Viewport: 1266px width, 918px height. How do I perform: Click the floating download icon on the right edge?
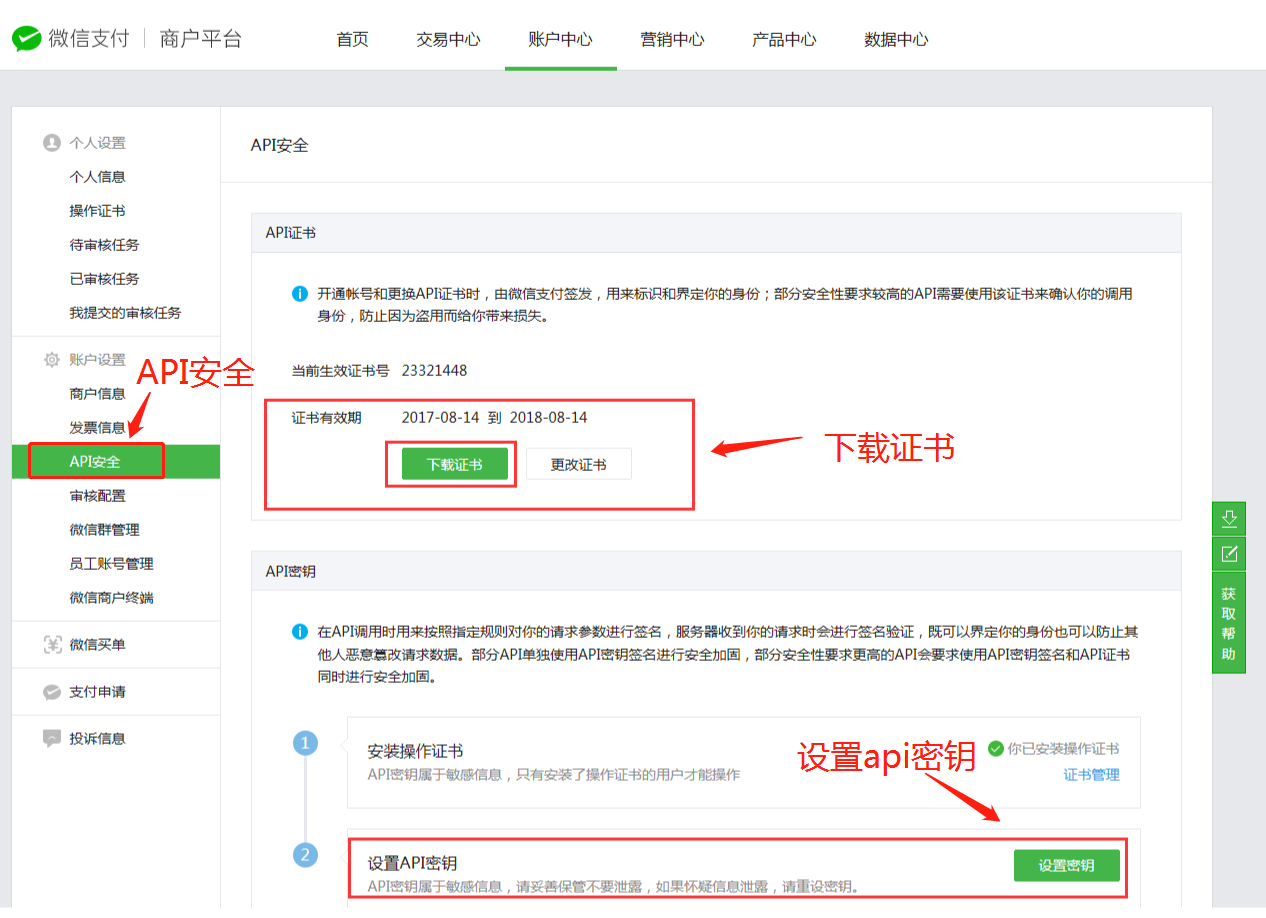click(1229, 519)
